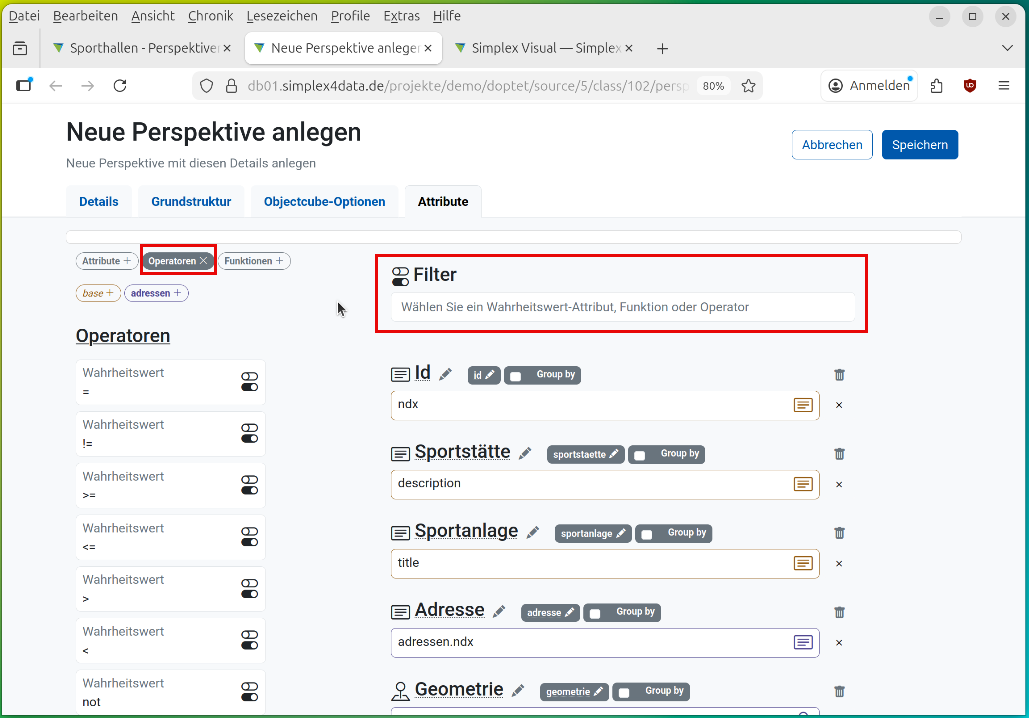The image size is (1029, 718).
Task: Remove the ndx value with x icon
Action: click(x=839, y=405)
